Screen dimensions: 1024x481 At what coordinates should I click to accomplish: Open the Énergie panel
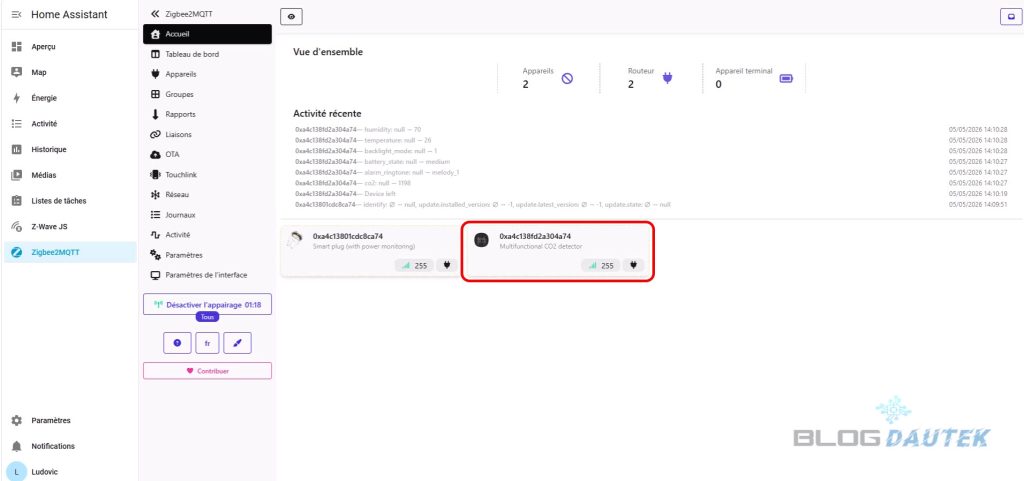point(70,98)
